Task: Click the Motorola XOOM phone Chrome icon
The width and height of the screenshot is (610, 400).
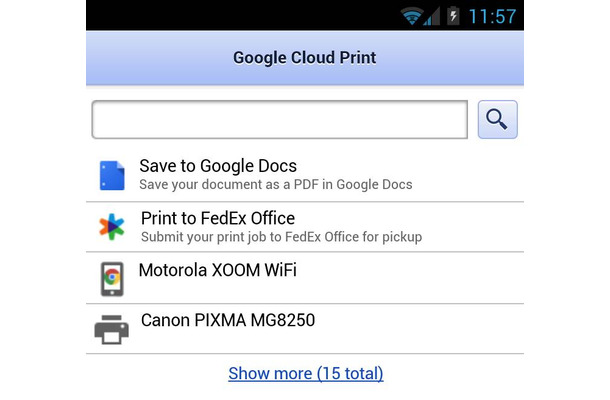Action: coord(112,279)
